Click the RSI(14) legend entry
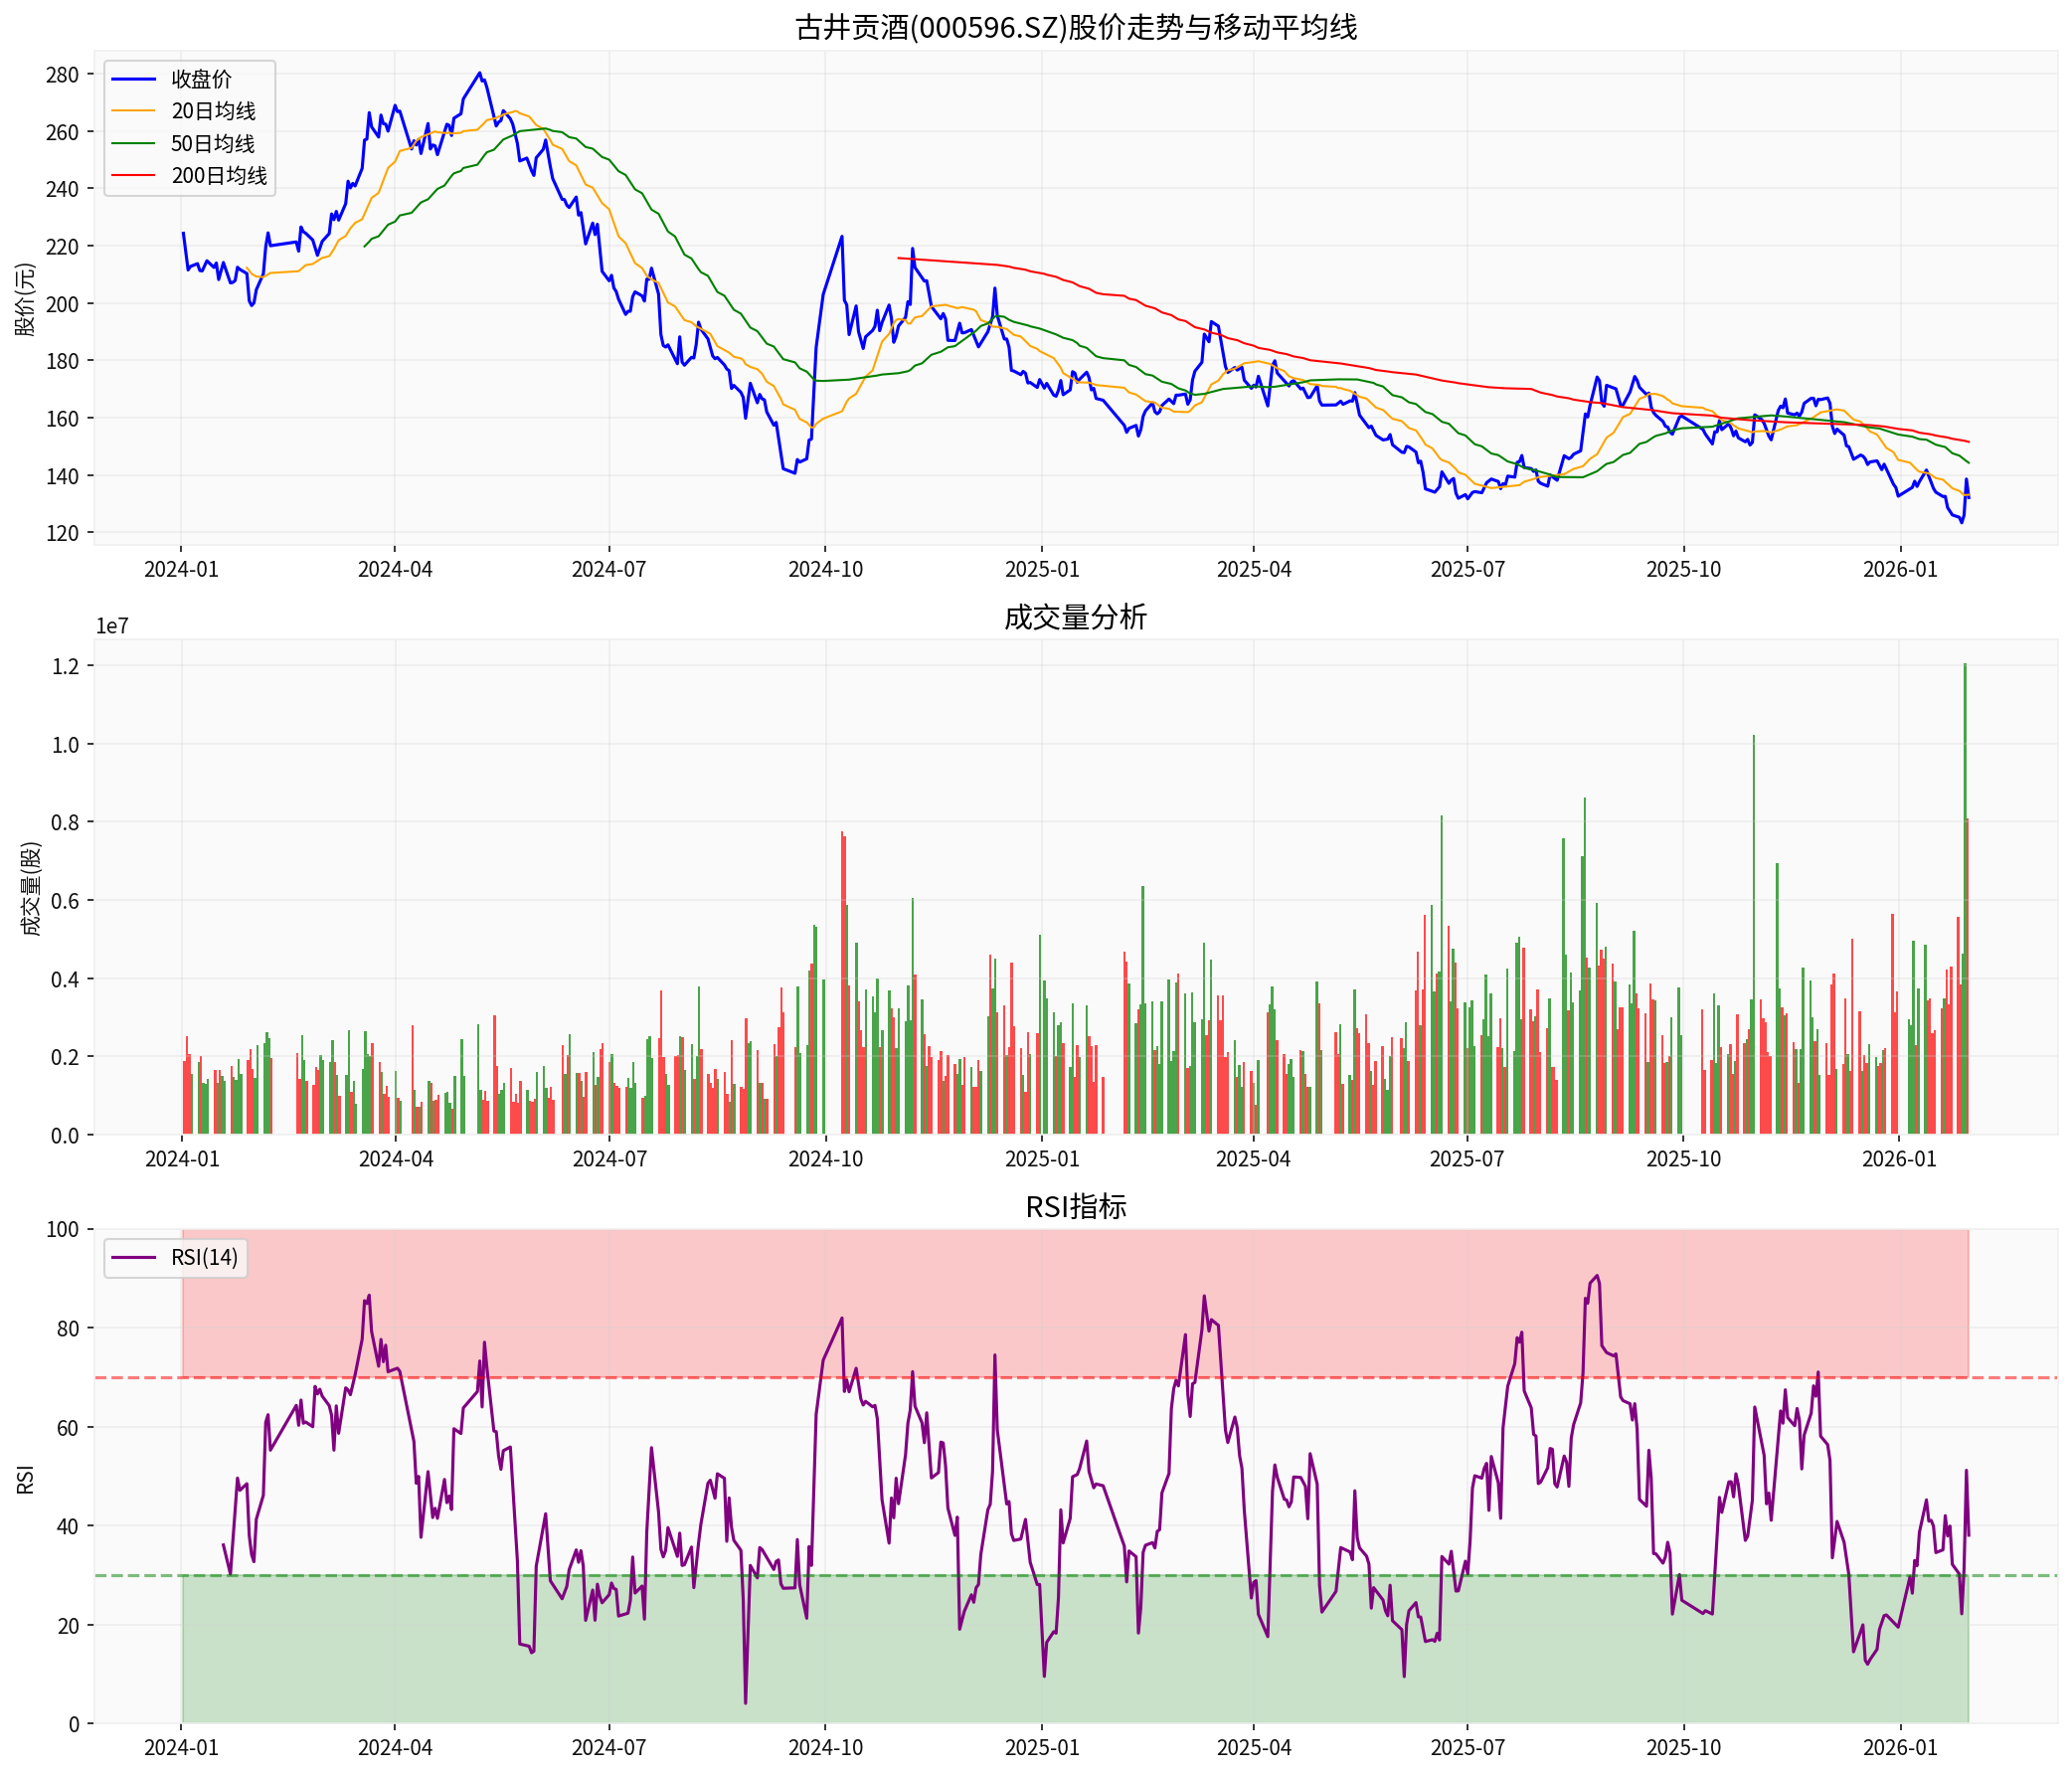The image size is (2072, 1775). point(204,1257)
